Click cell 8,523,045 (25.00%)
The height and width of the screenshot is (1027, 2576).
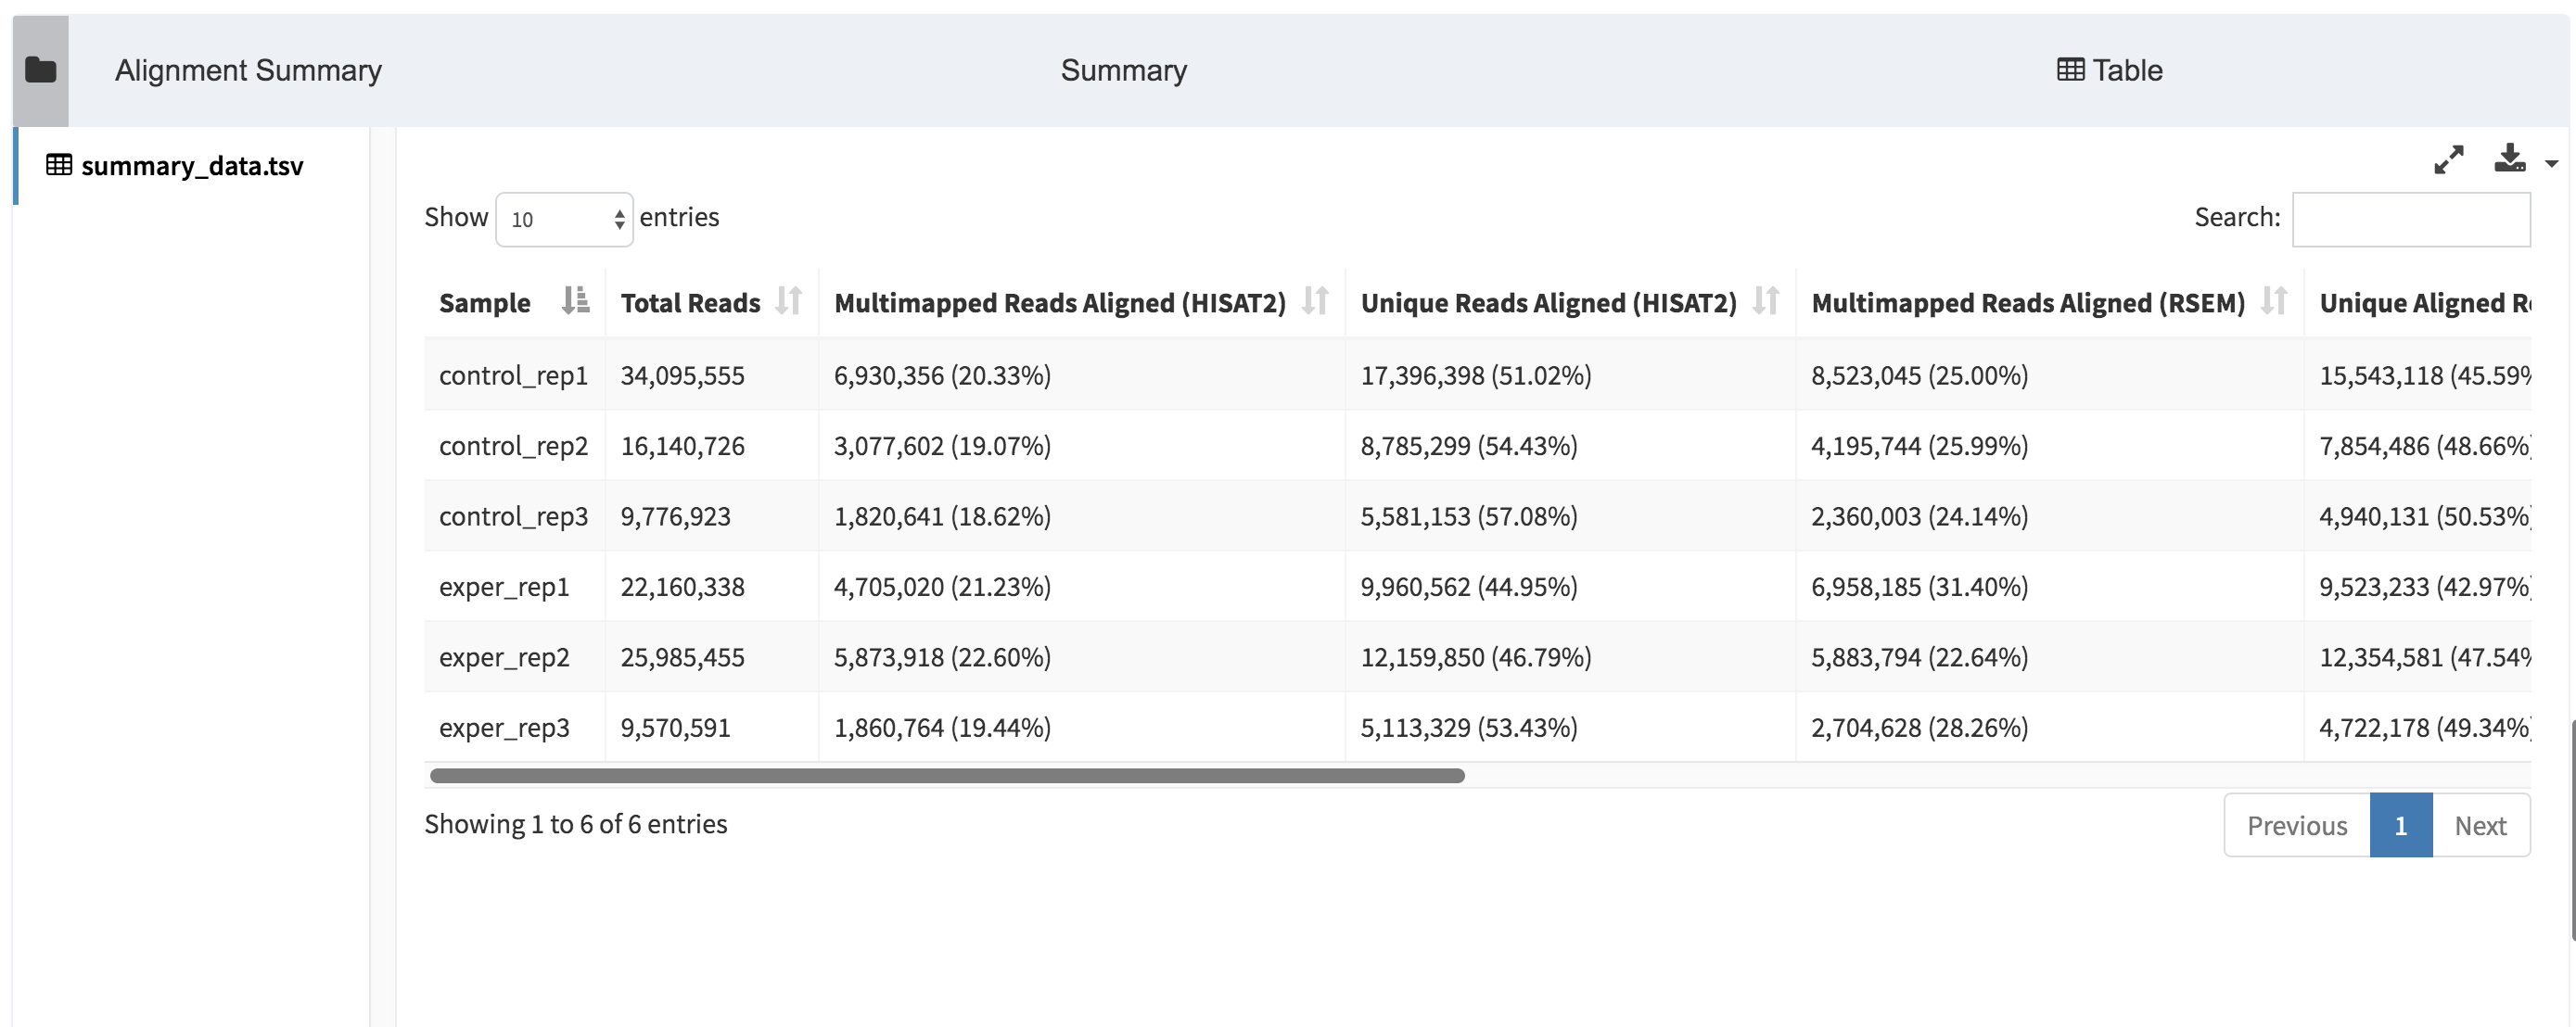[1919, 375]
